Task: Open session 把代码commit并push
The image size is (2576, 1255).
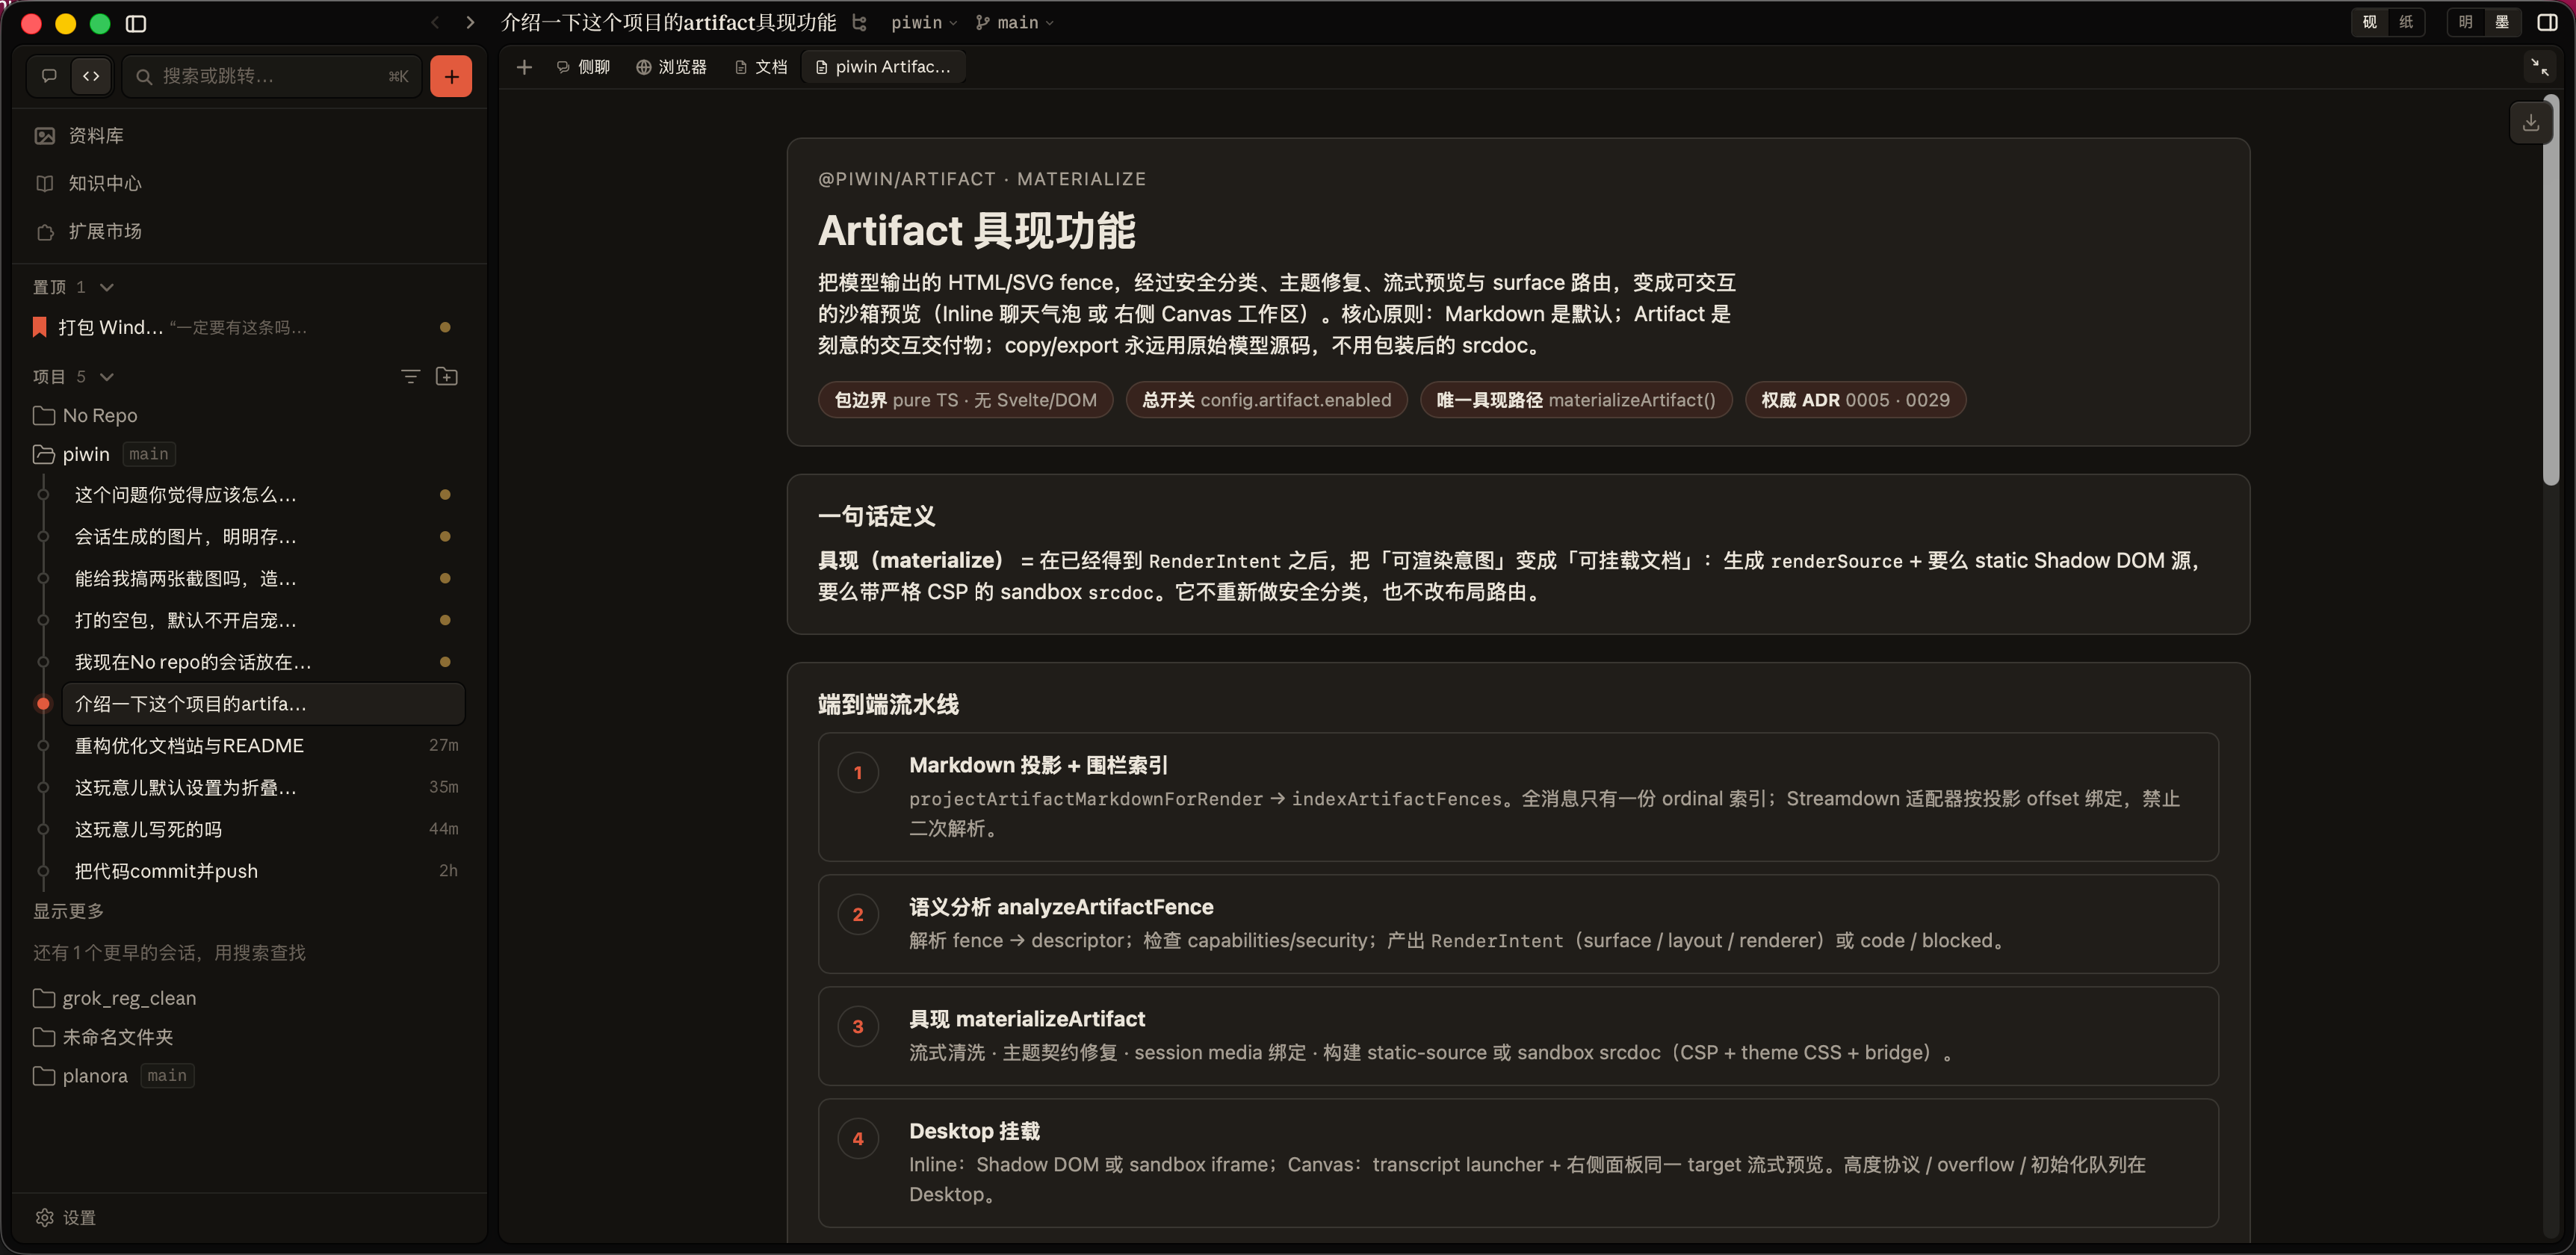Action: point(262,871)
